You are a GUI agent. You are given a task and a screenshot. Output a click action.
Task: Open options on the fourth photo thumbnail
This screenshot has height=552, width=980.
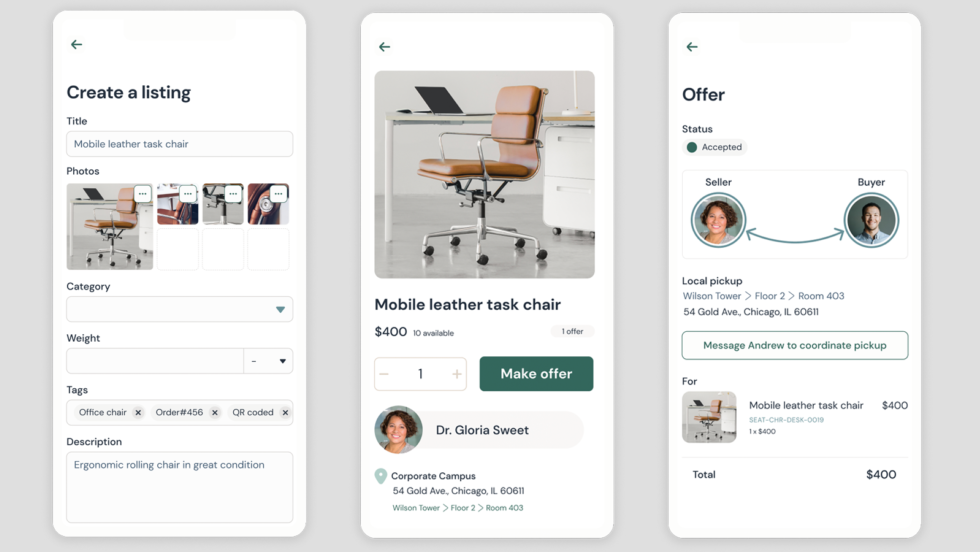pos(278,194)
